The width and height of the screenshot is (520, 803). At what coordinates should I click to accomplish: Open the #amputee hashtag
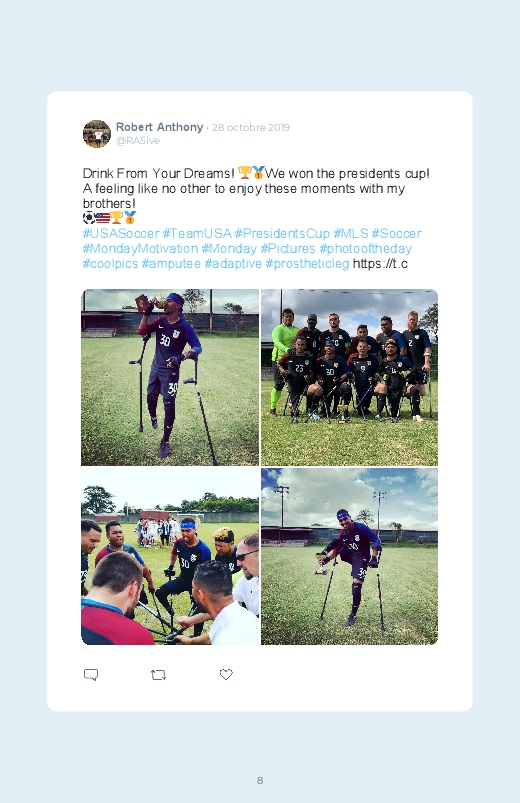coord(171,264)
